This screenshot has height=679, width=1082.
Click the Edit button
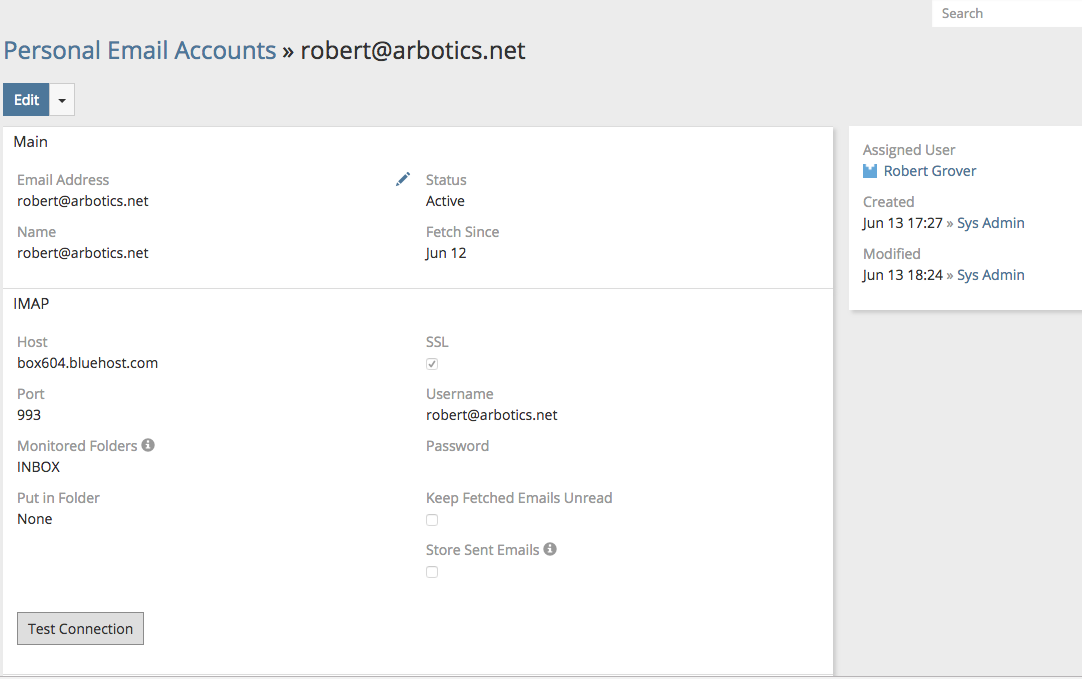click(x=26, y=100)
